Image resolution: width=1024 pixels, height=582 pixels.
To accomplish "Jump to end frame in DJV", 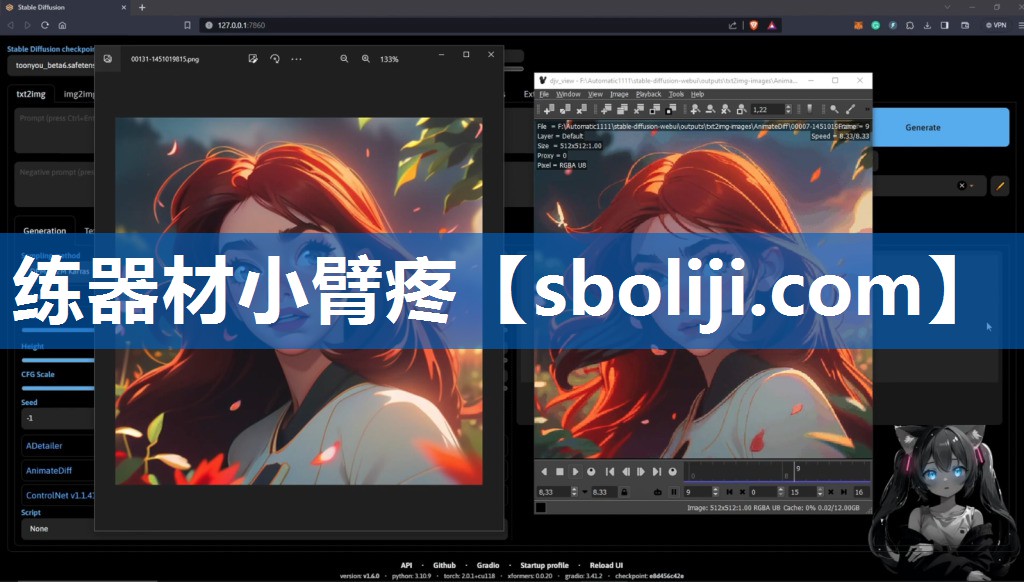I will click(657, 471).
